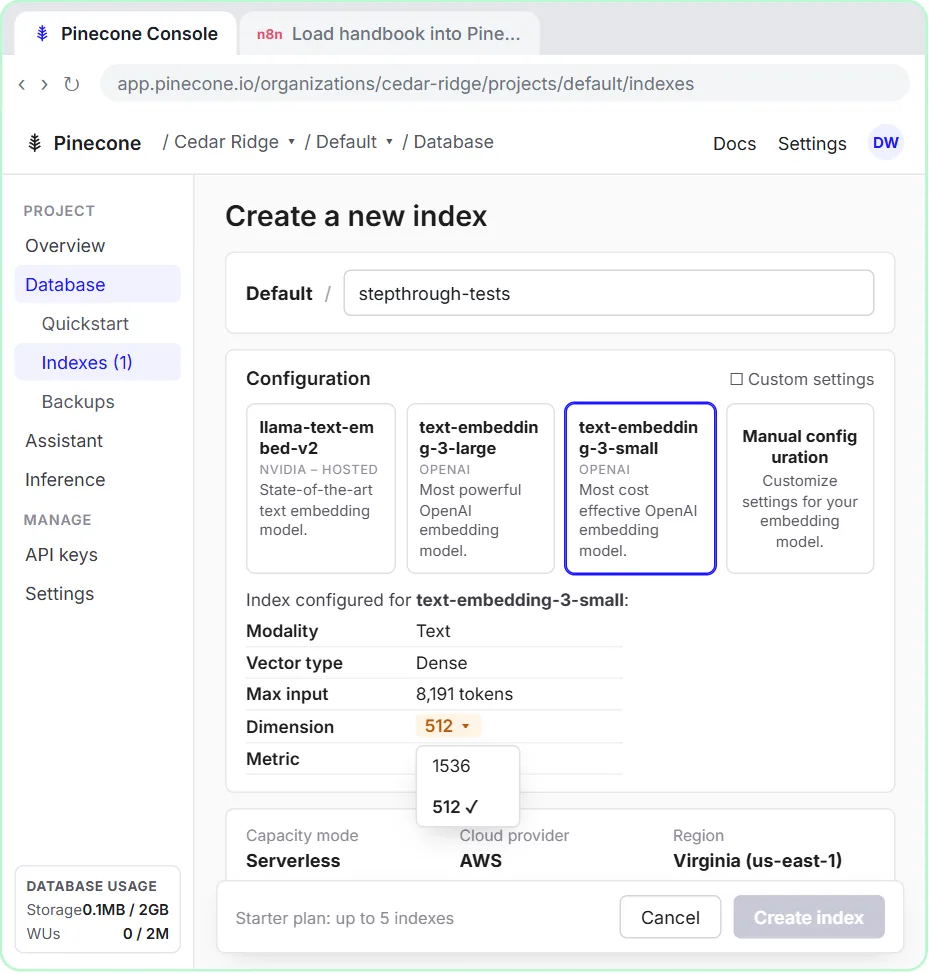This screenshot has height=974, width=929.
Task: Switch to the n8n Load handbook tab
Action: (x=389, y=34)
